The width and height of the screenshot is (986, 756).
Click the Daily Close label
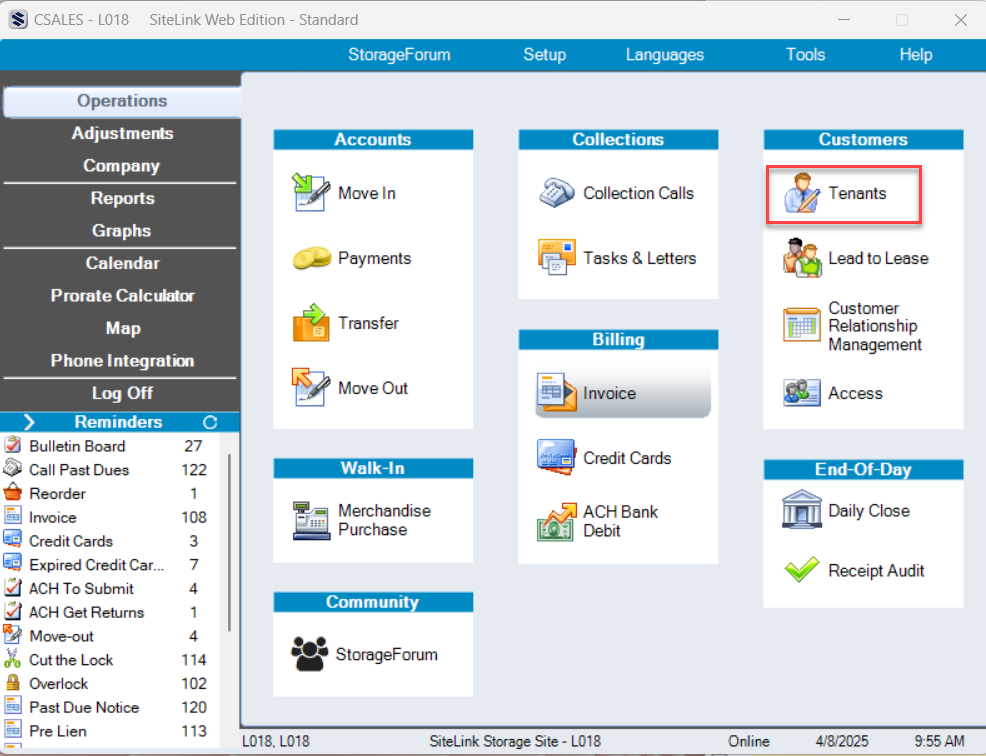pyautogui.click(x=868, y=510)
